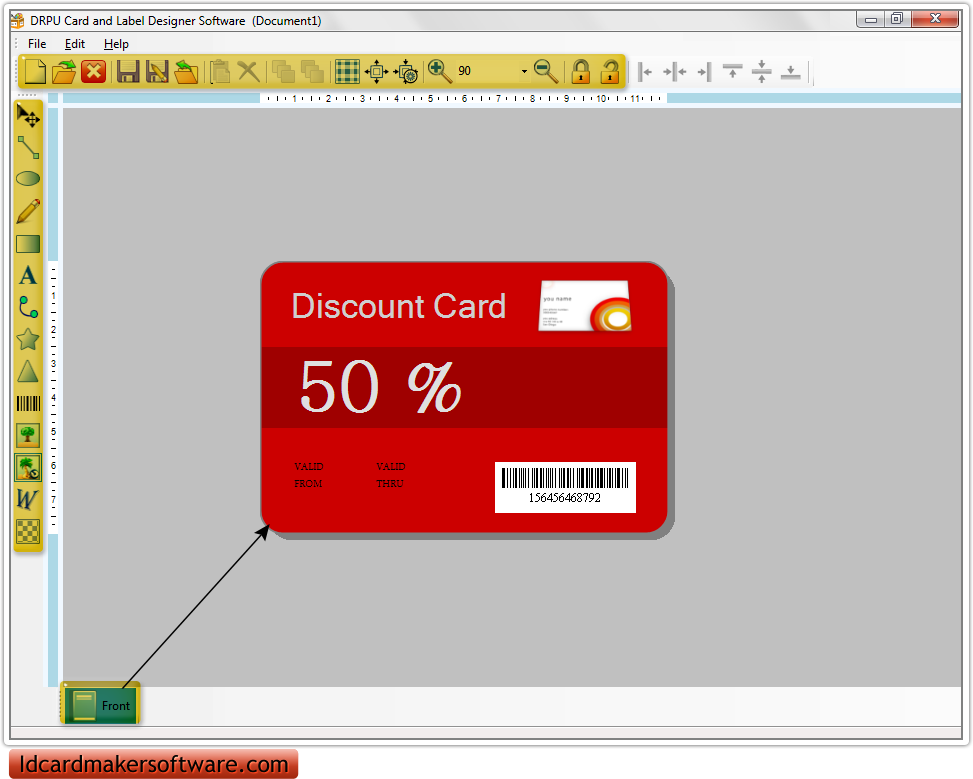The height and width of the screenshot is (779, 973).
Task: Select the 50 % text on card
Action: [380, 387]
